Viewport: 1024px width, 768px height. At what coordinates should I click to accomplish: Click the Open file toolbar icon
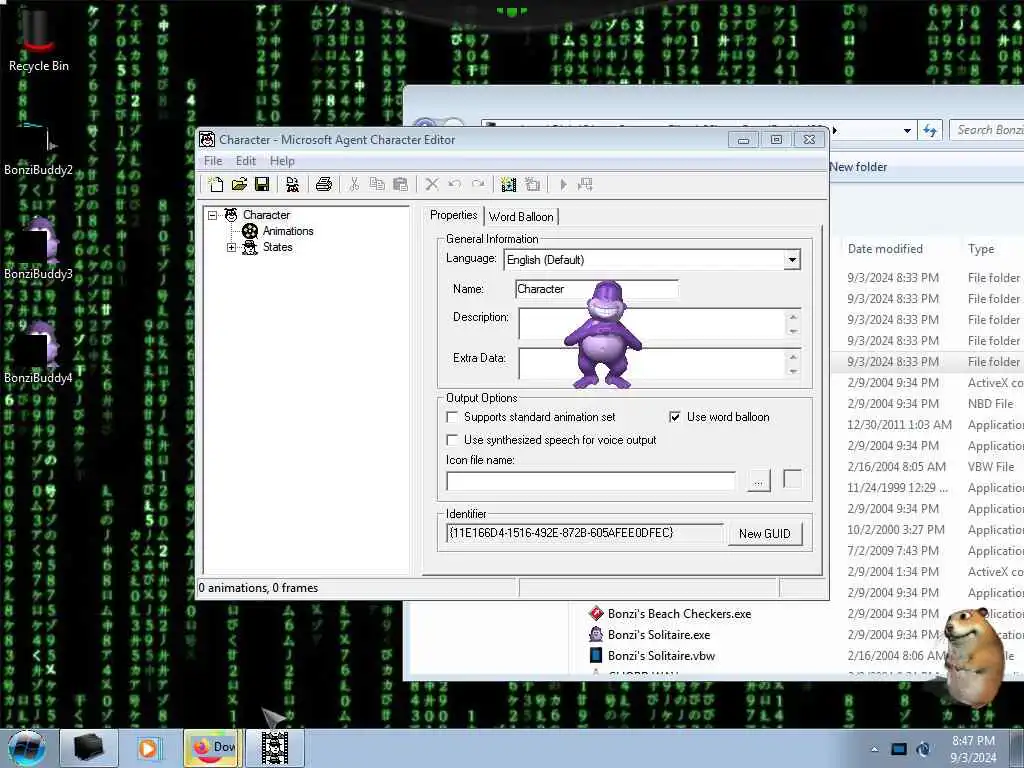click(239, 185)
